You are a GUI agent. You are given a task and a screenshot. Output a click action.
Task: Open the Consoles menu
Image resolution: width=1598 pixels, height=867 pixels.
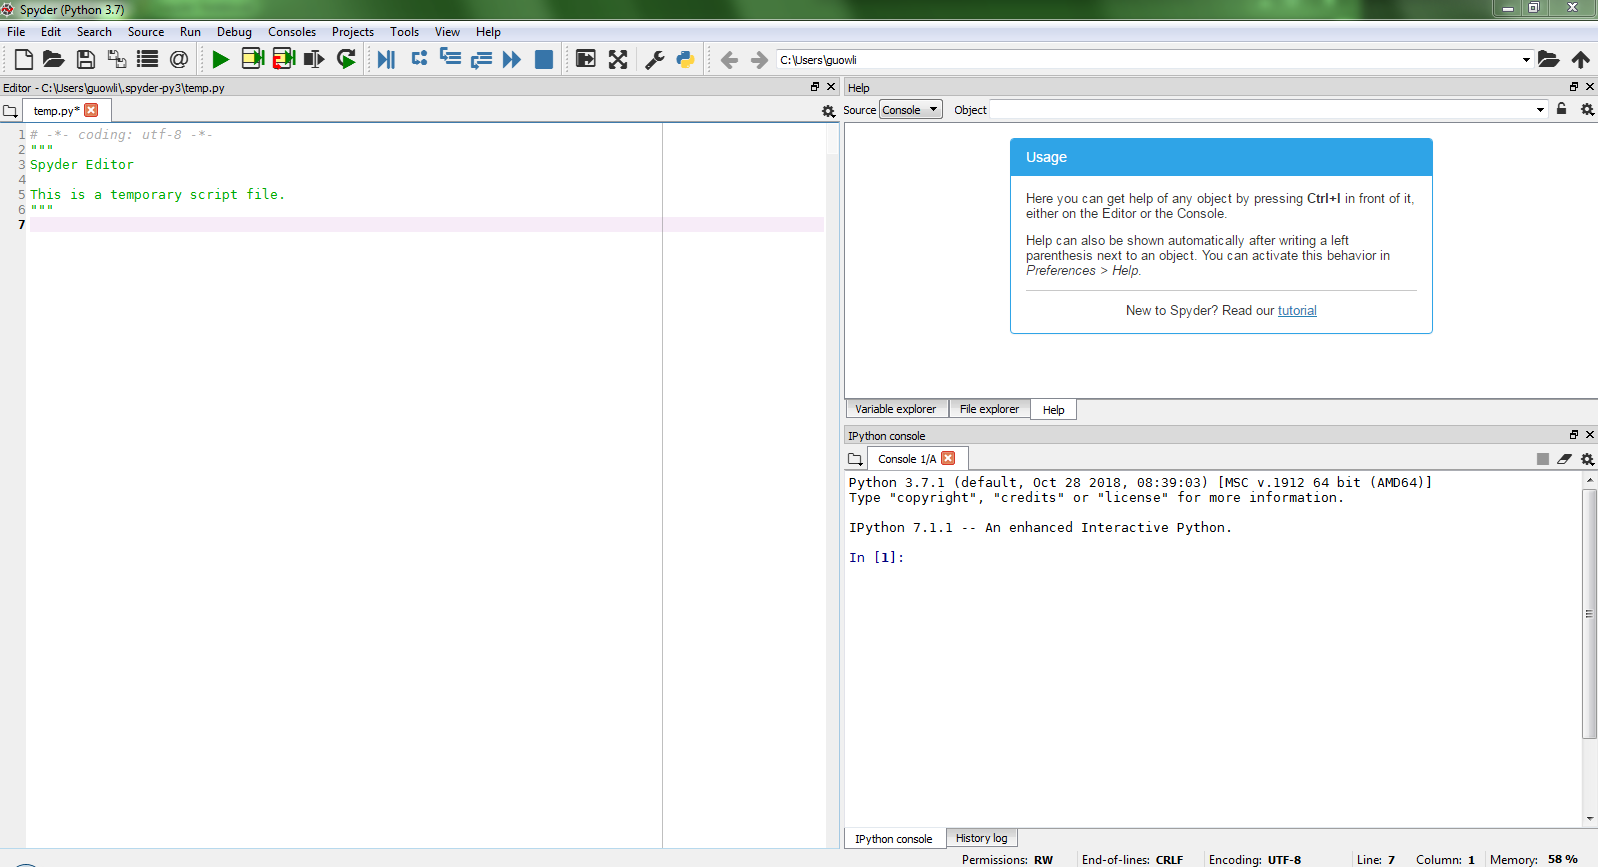(292, 32)
